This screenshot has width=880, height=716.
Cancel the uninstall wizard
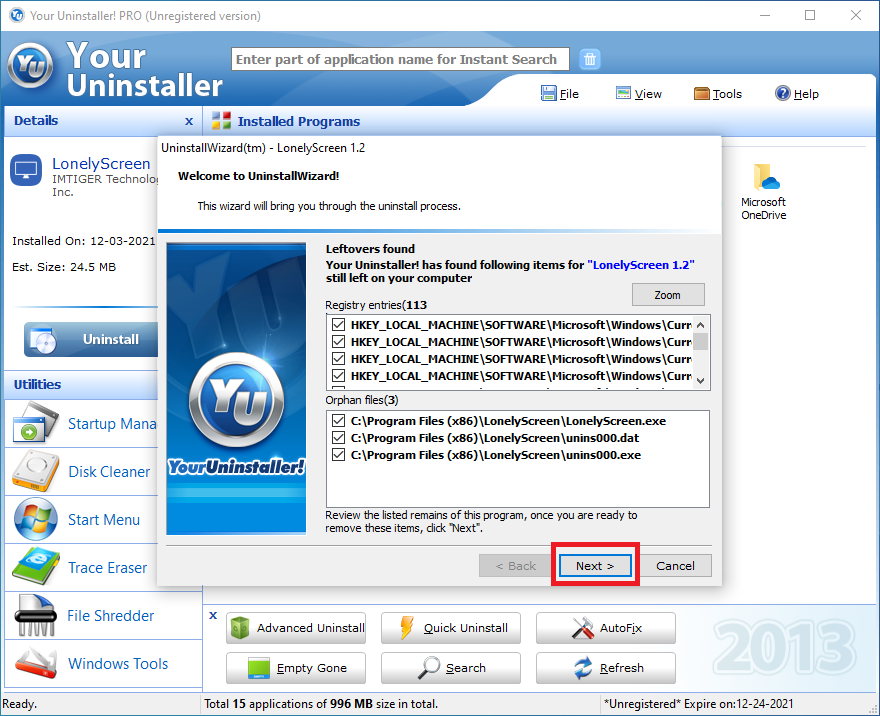tap(675, 566)
